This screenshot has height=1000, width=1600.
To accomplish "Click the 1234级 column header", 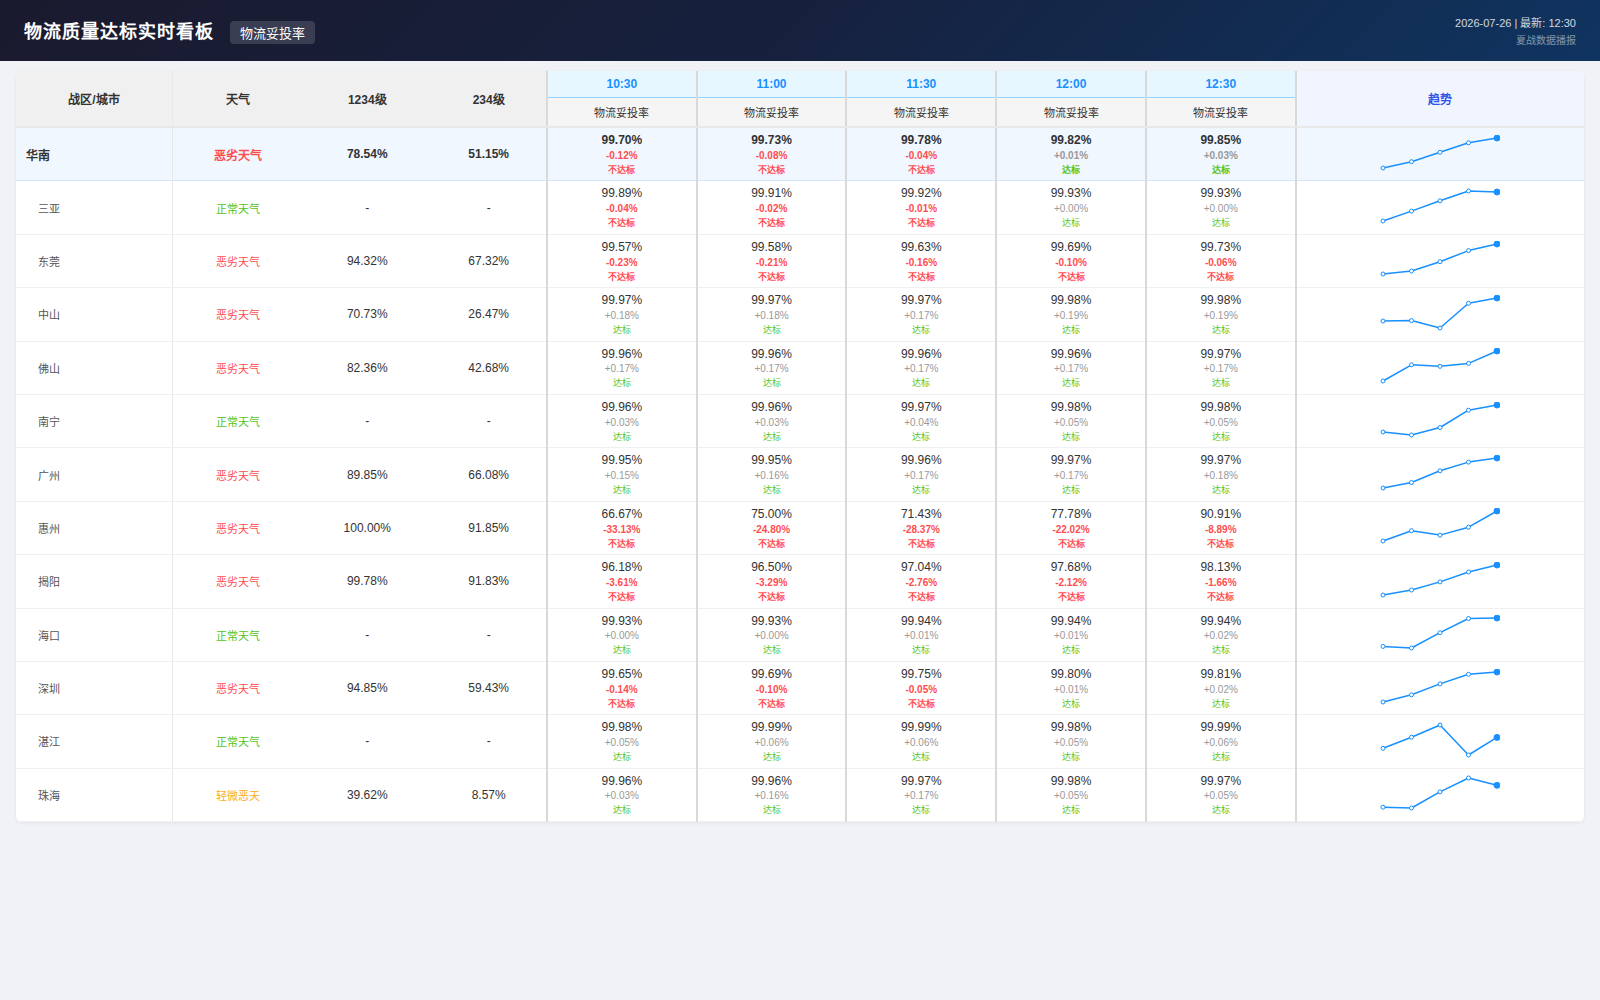I will coord(367,99).
